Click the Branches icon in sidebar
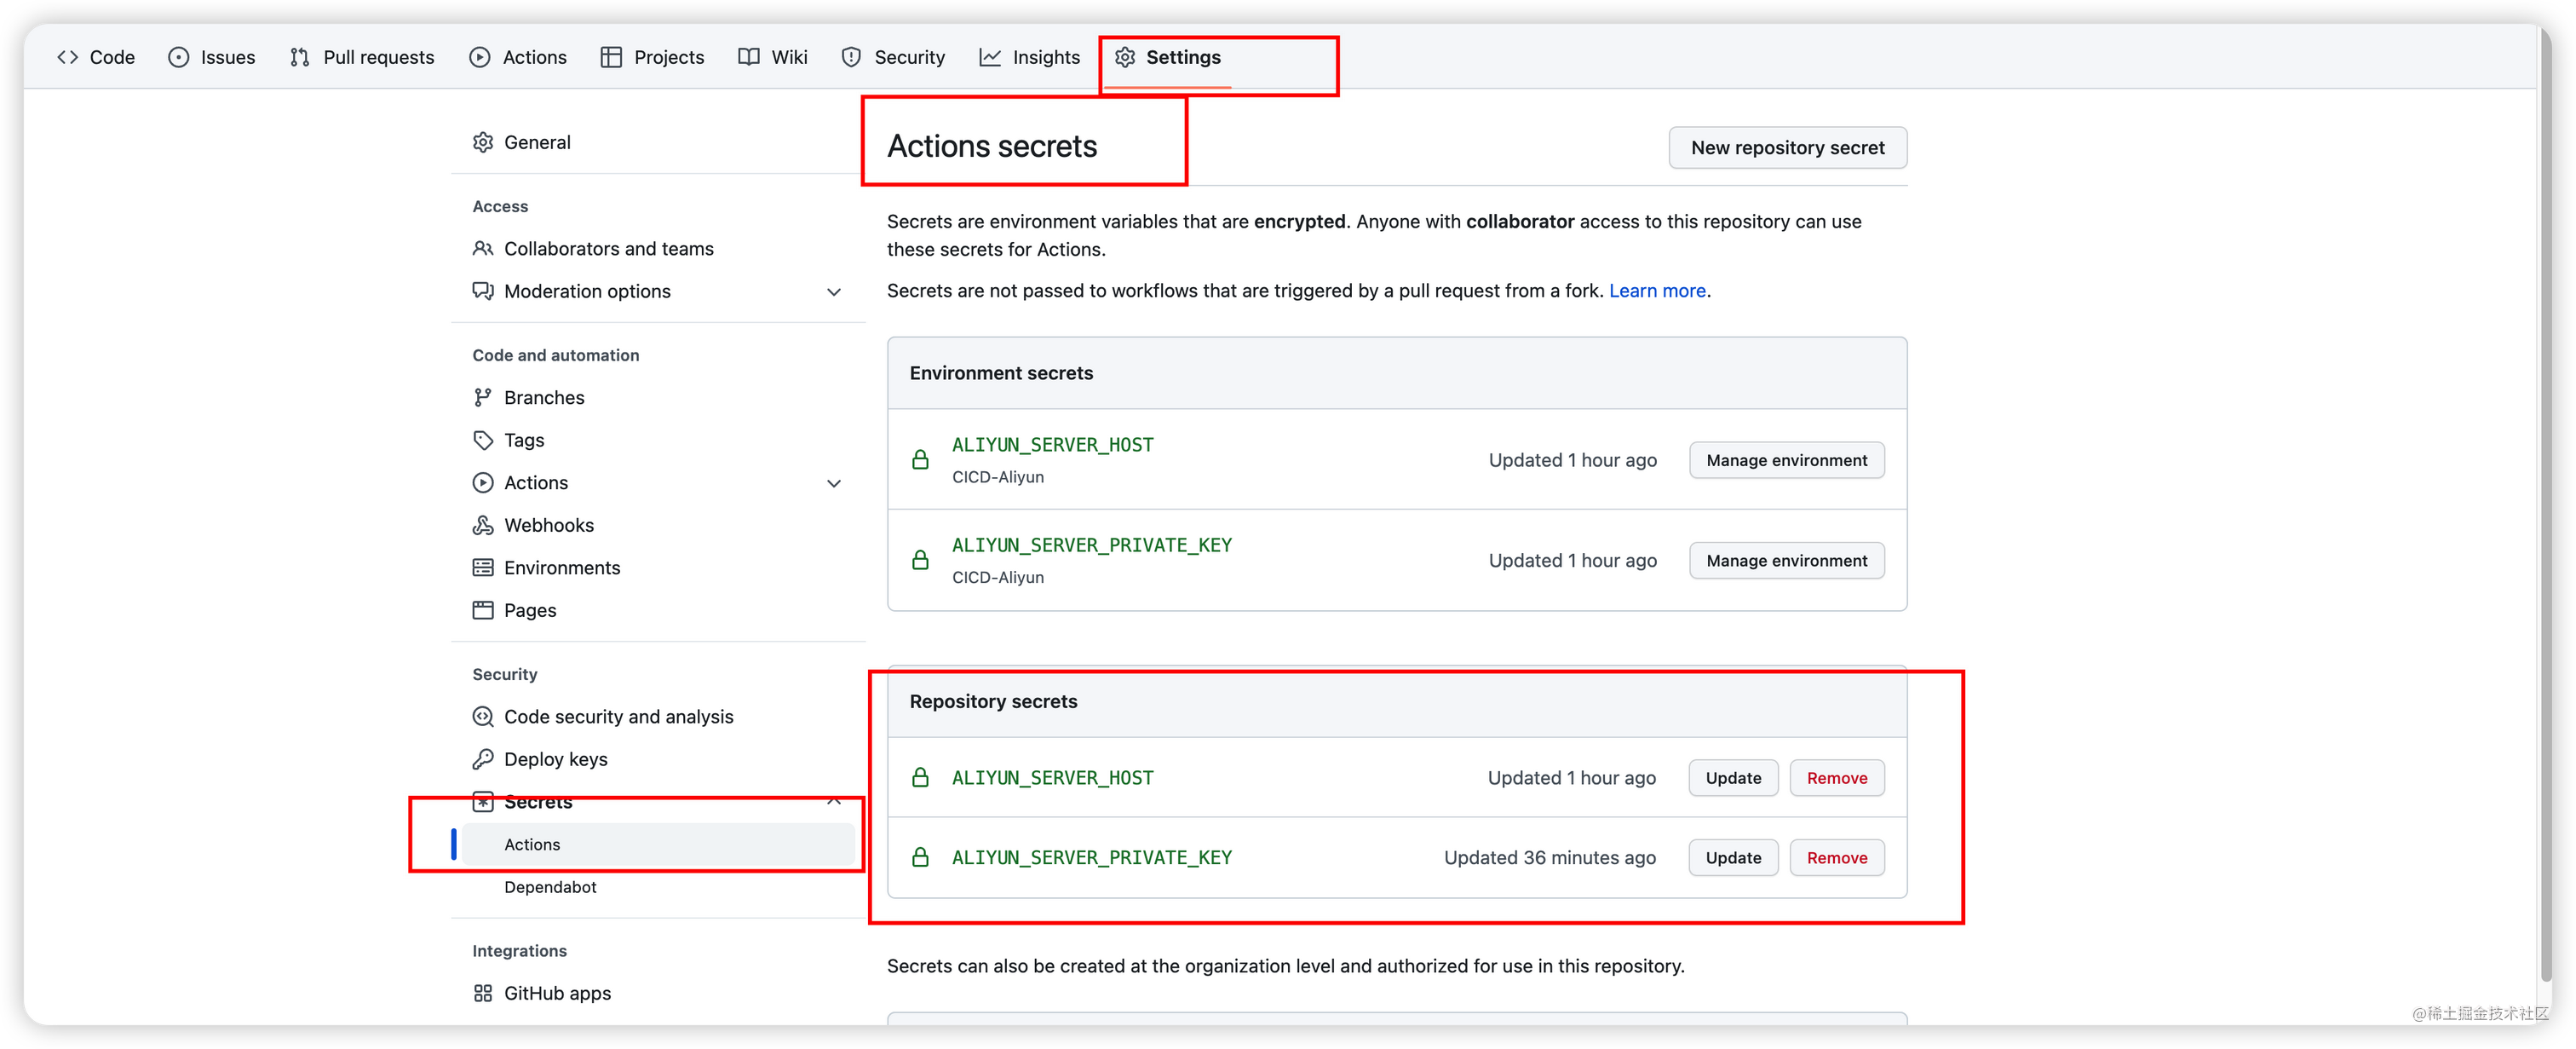Screen dimensions: 2576x1049 pyautogui.click(x=483, y=397)
